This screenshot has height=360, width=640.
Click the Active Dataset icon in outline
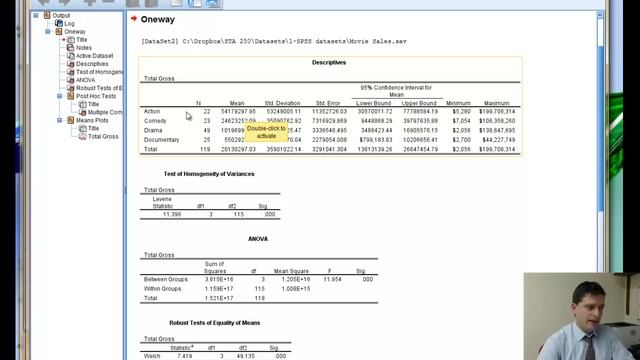click(71, 56)
